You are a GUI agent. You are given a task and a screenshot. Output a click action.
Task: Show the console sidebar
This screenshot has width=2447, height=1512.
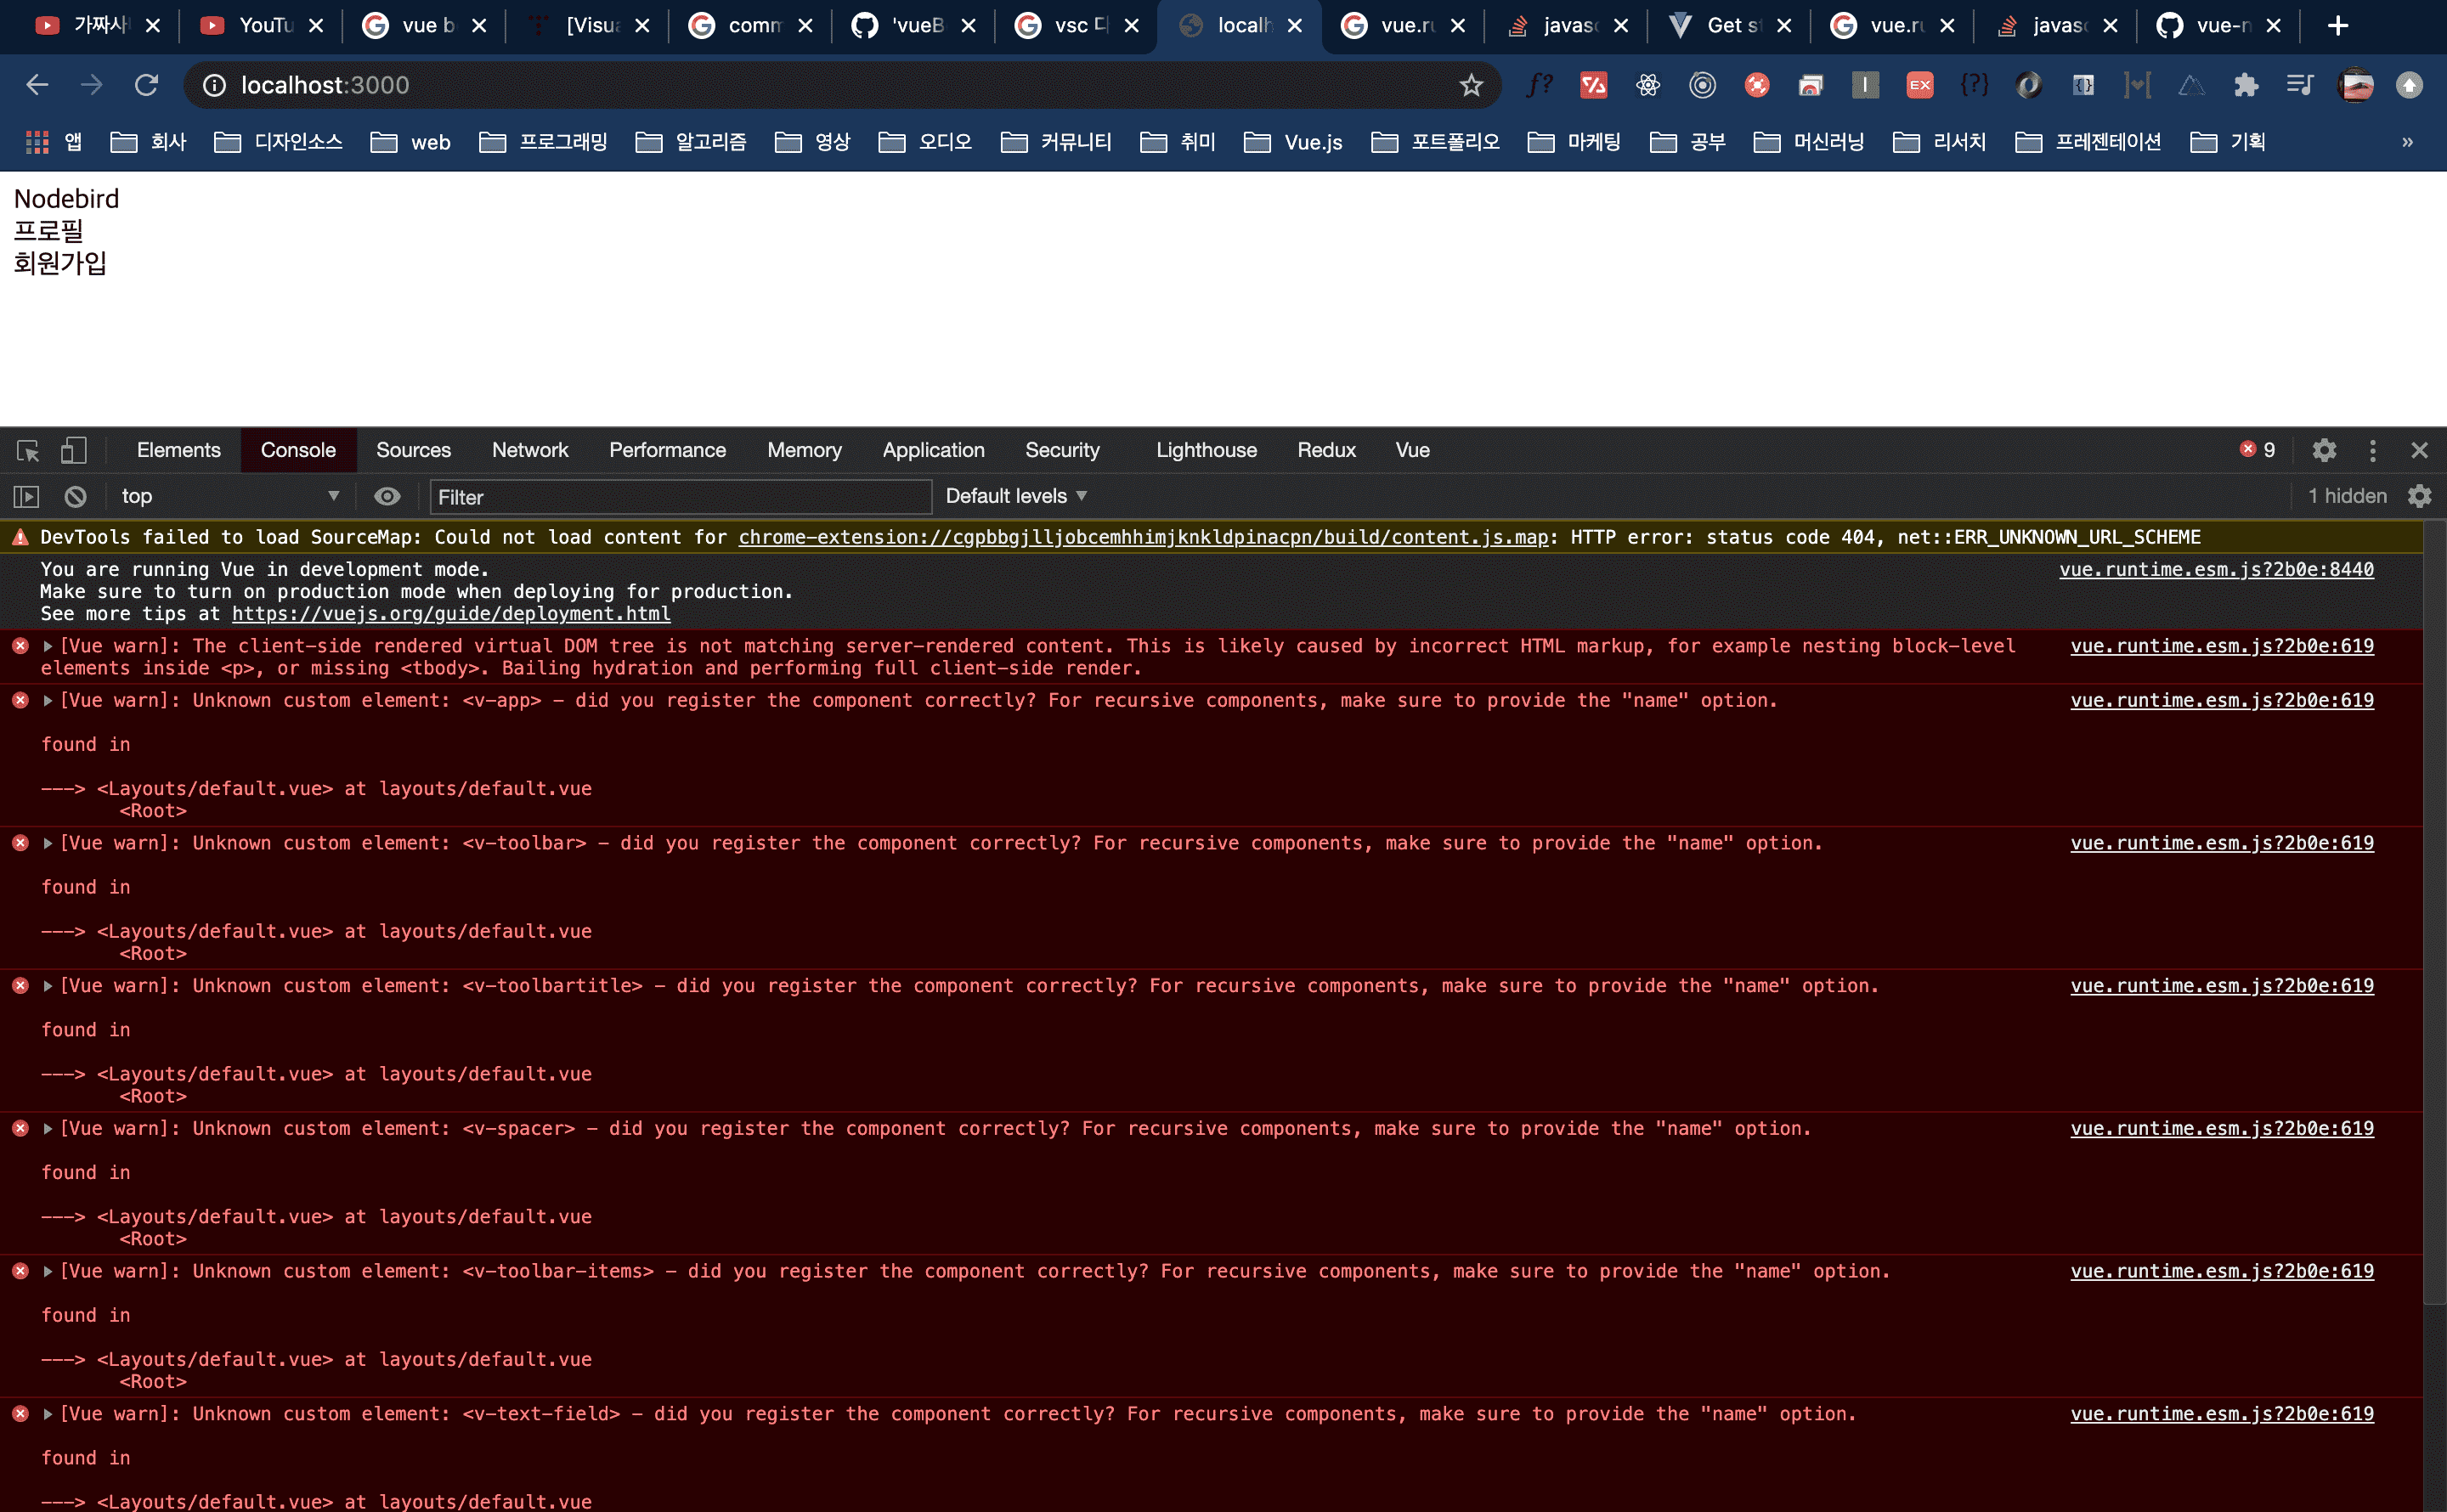tap(26, 496)
